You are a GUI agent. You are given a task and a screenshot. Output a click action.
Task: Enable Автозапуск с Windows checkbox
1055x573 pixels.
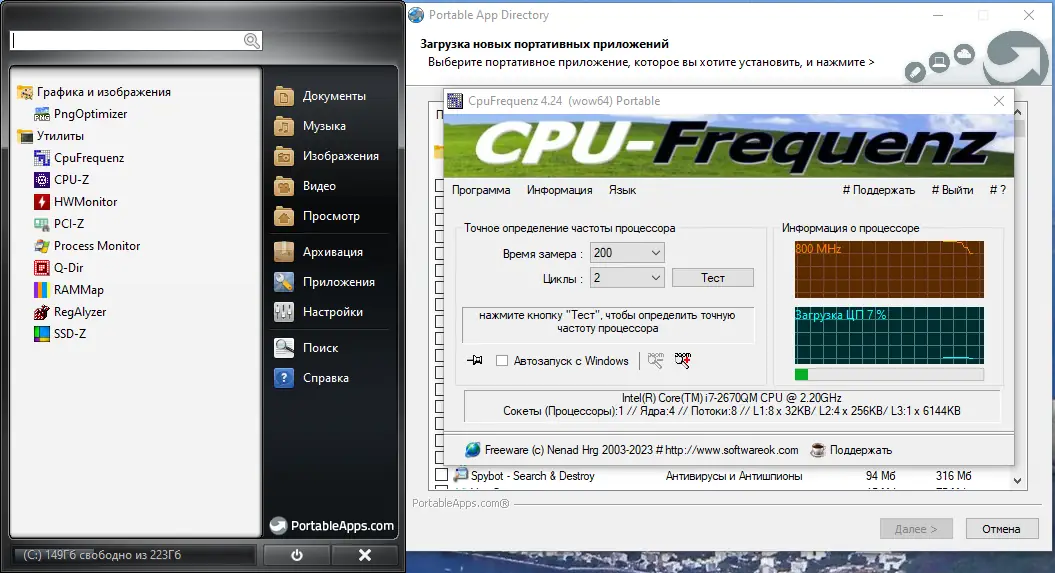[502, 360]
